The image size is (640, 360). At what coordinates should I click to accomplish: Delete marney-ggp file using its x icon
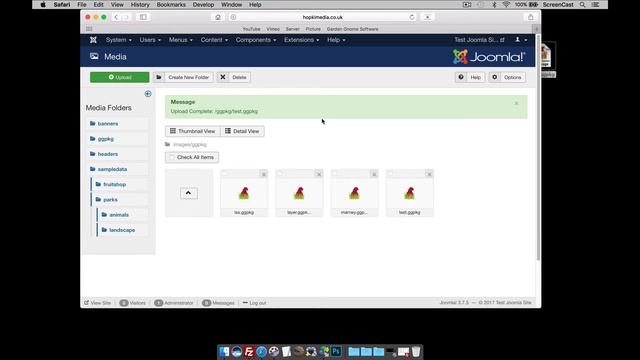(374, 174)
